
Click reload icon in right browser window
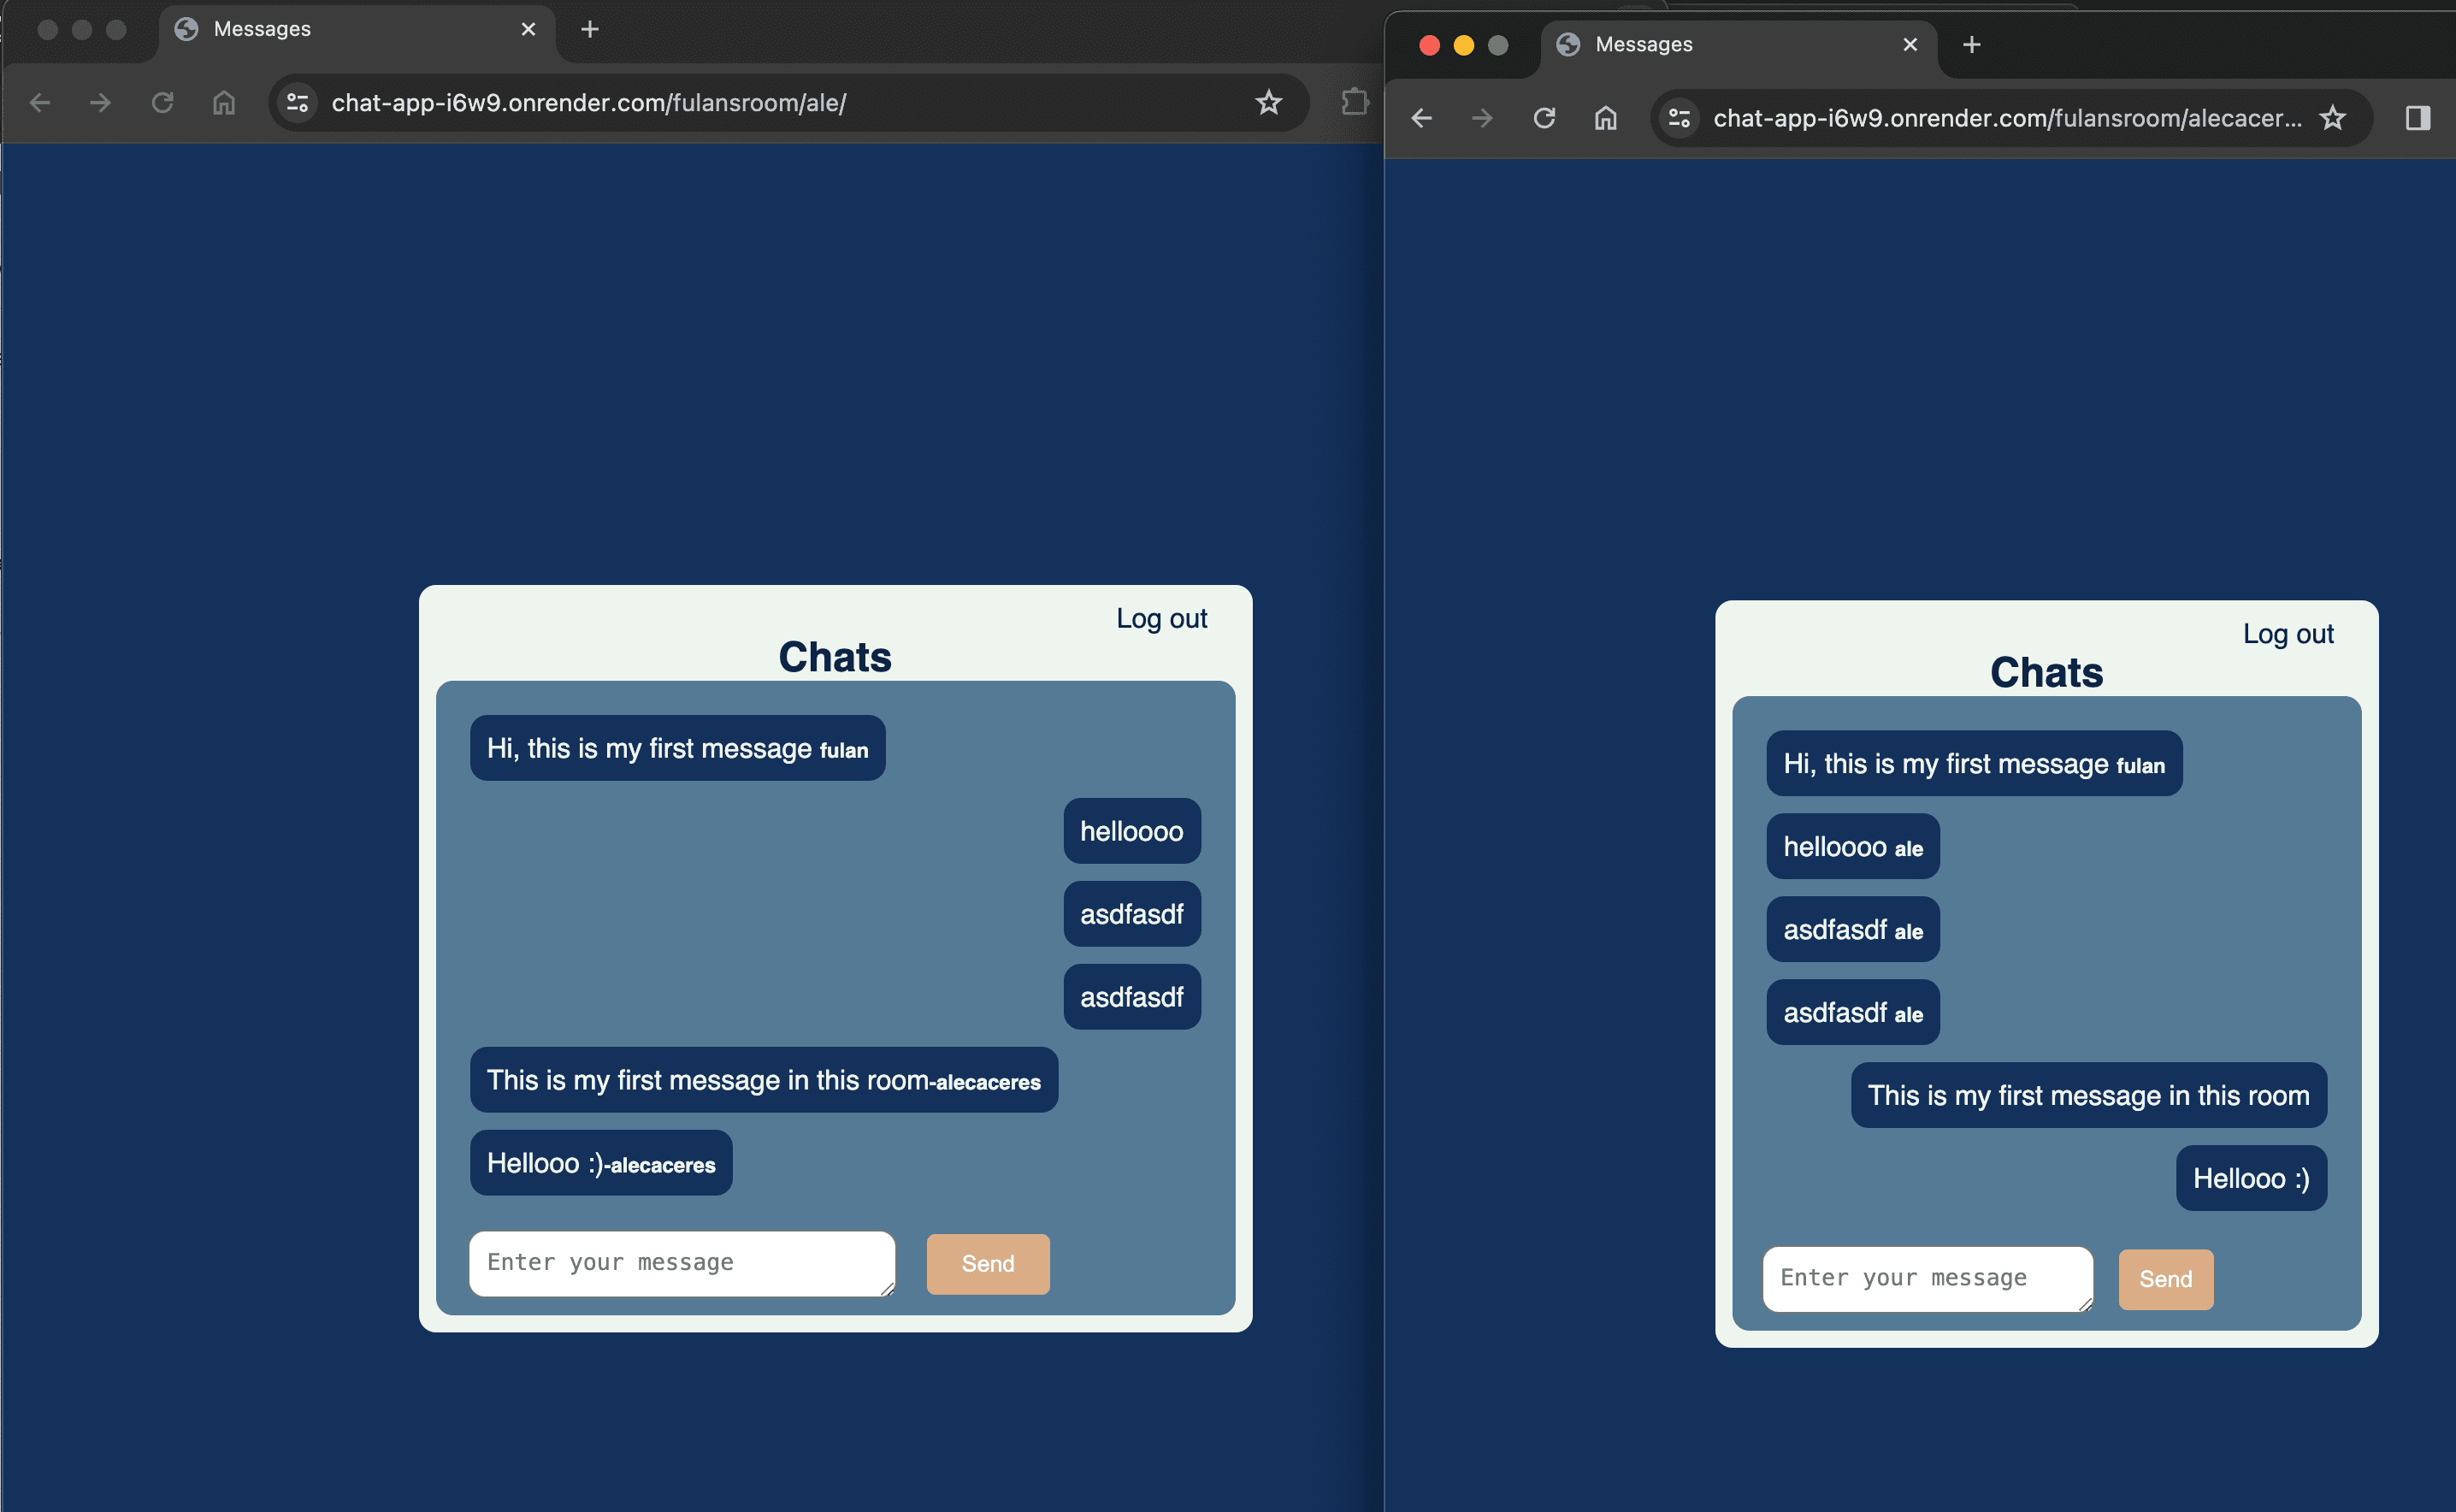point(1544,118)
